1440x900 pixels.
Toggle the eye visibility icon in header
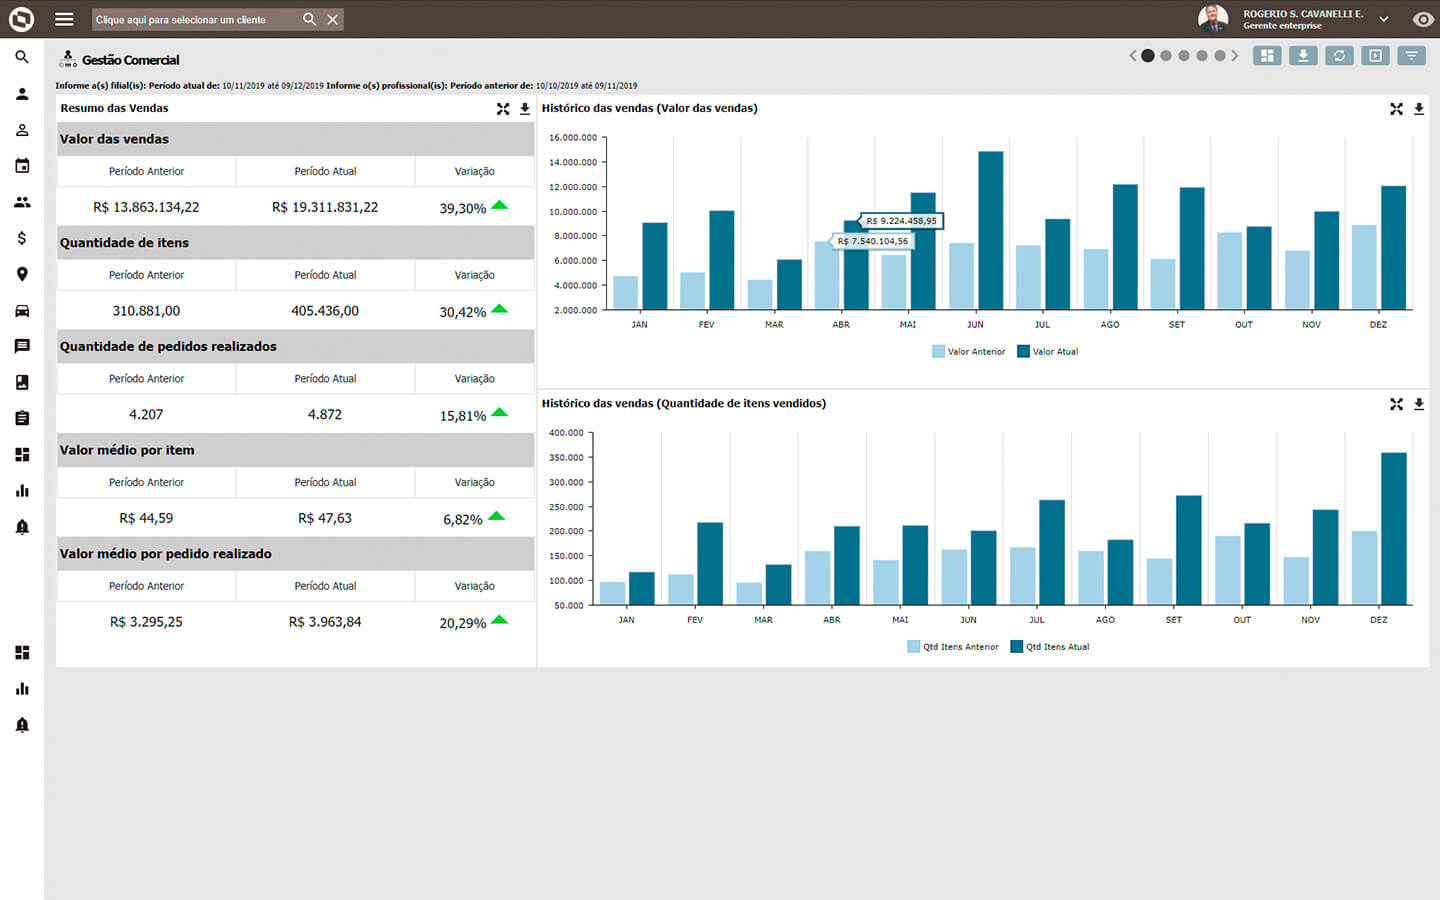click(x=1422, y=19)
